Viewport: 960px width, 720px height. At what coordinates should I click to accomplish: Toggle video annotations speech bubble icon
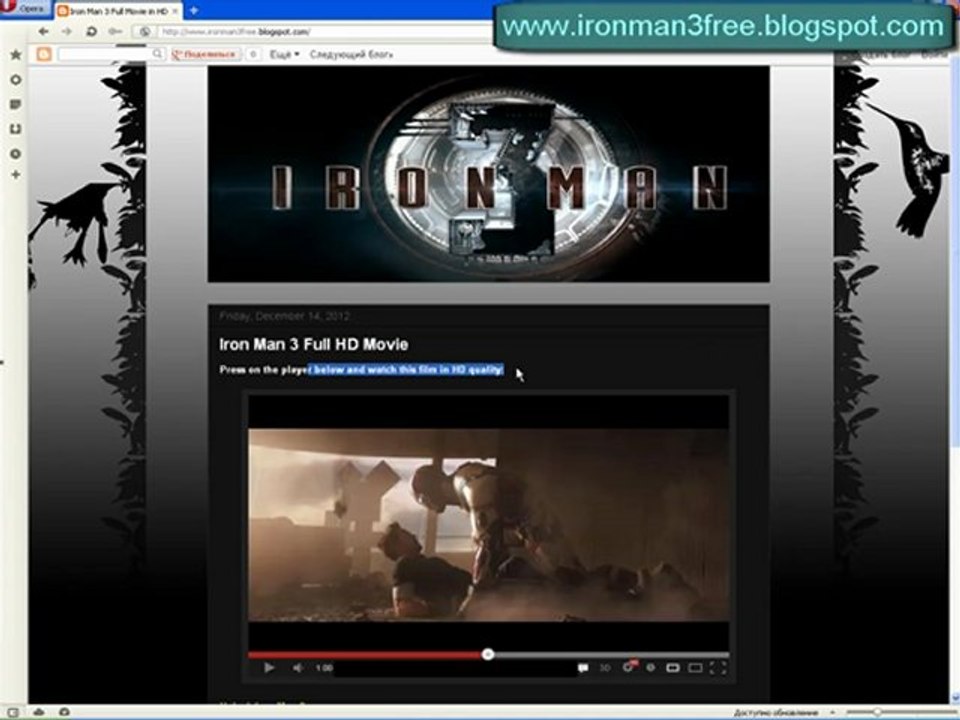[x=583, y=668]
